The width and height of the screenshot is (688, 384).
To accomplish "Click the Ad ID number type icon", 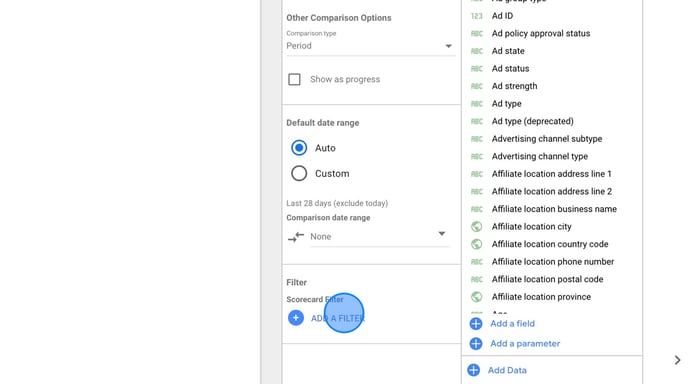I will (x=477, y=16).
